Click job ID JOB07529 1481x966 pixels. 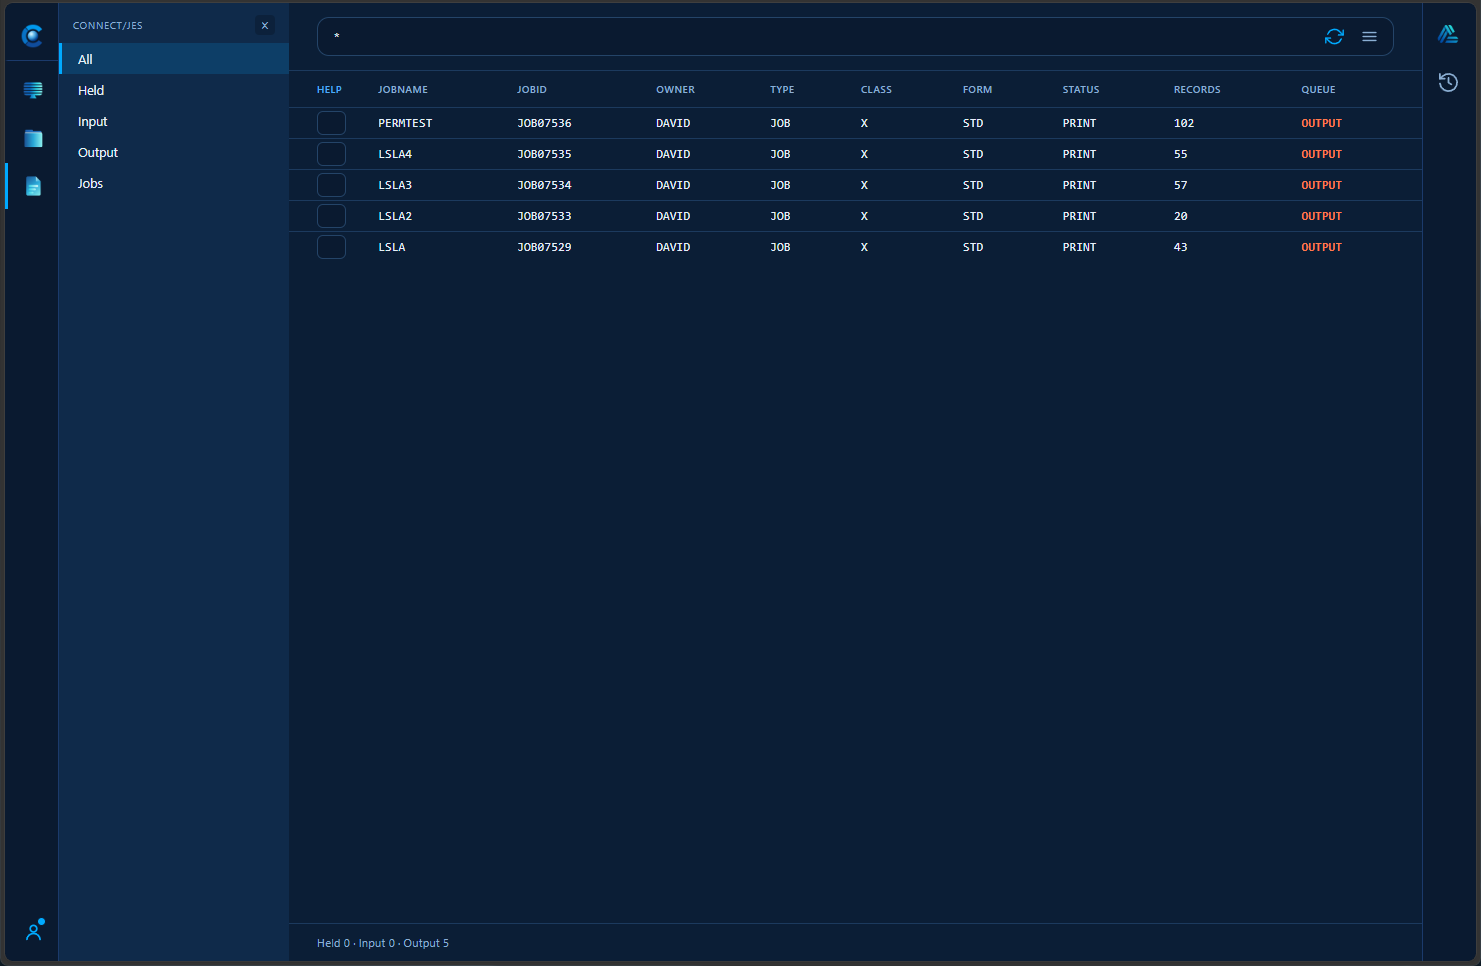544,247
